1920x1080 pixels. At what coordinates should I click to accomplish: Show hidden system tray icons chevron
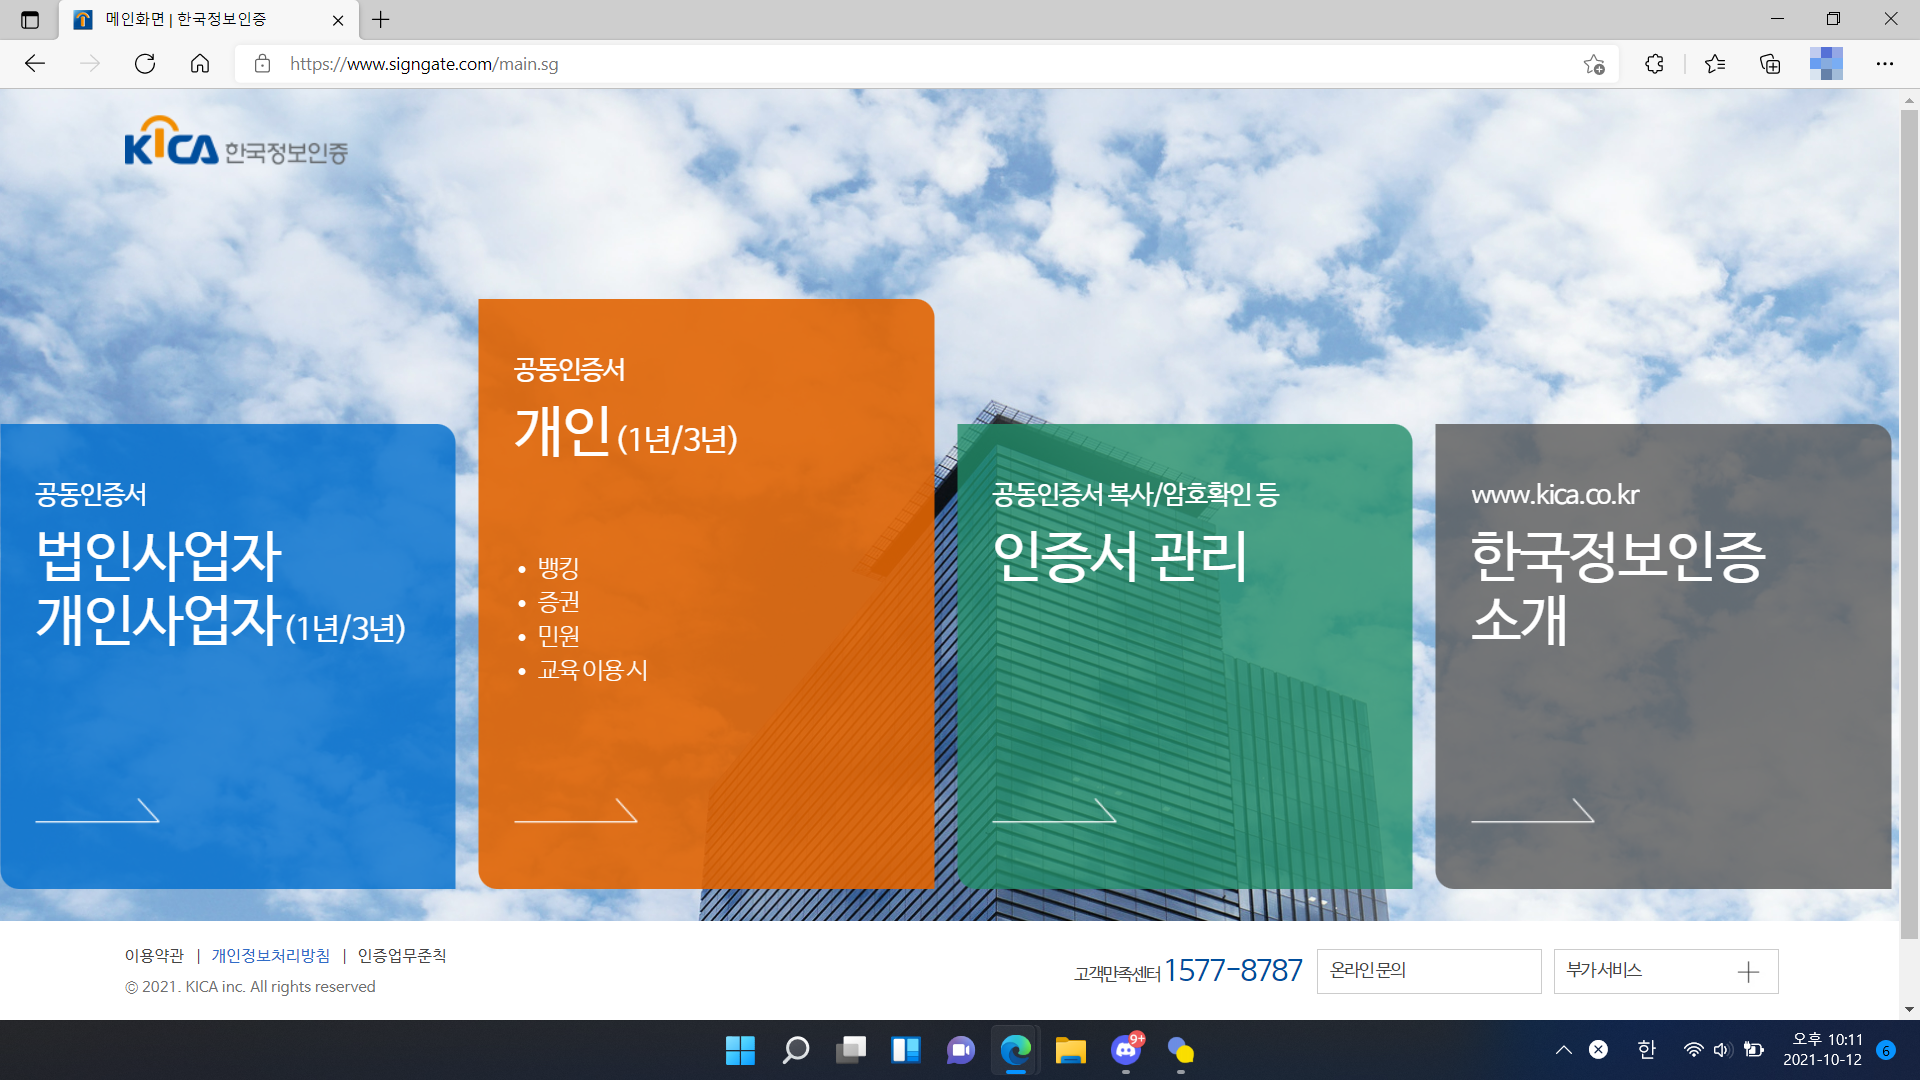coord(1564,1050)
